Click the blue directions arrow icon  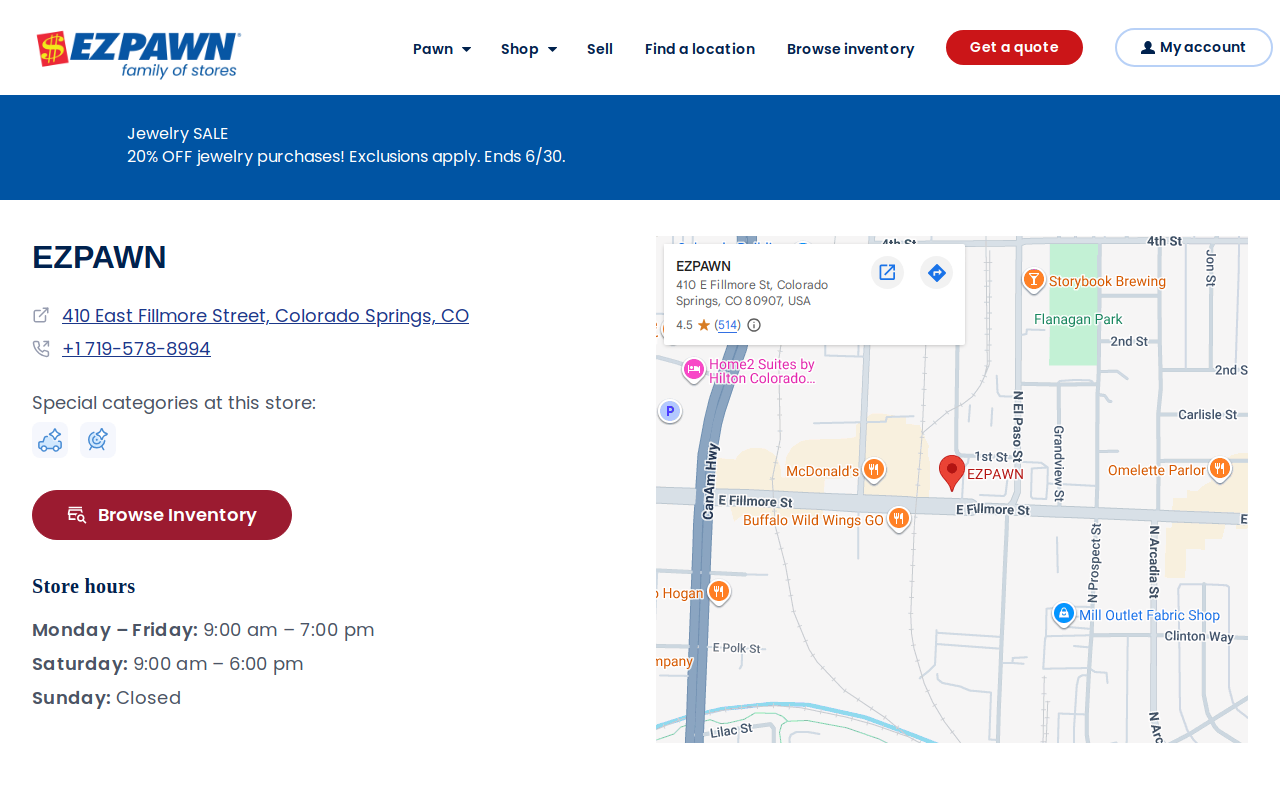click(x=936, y=272)
